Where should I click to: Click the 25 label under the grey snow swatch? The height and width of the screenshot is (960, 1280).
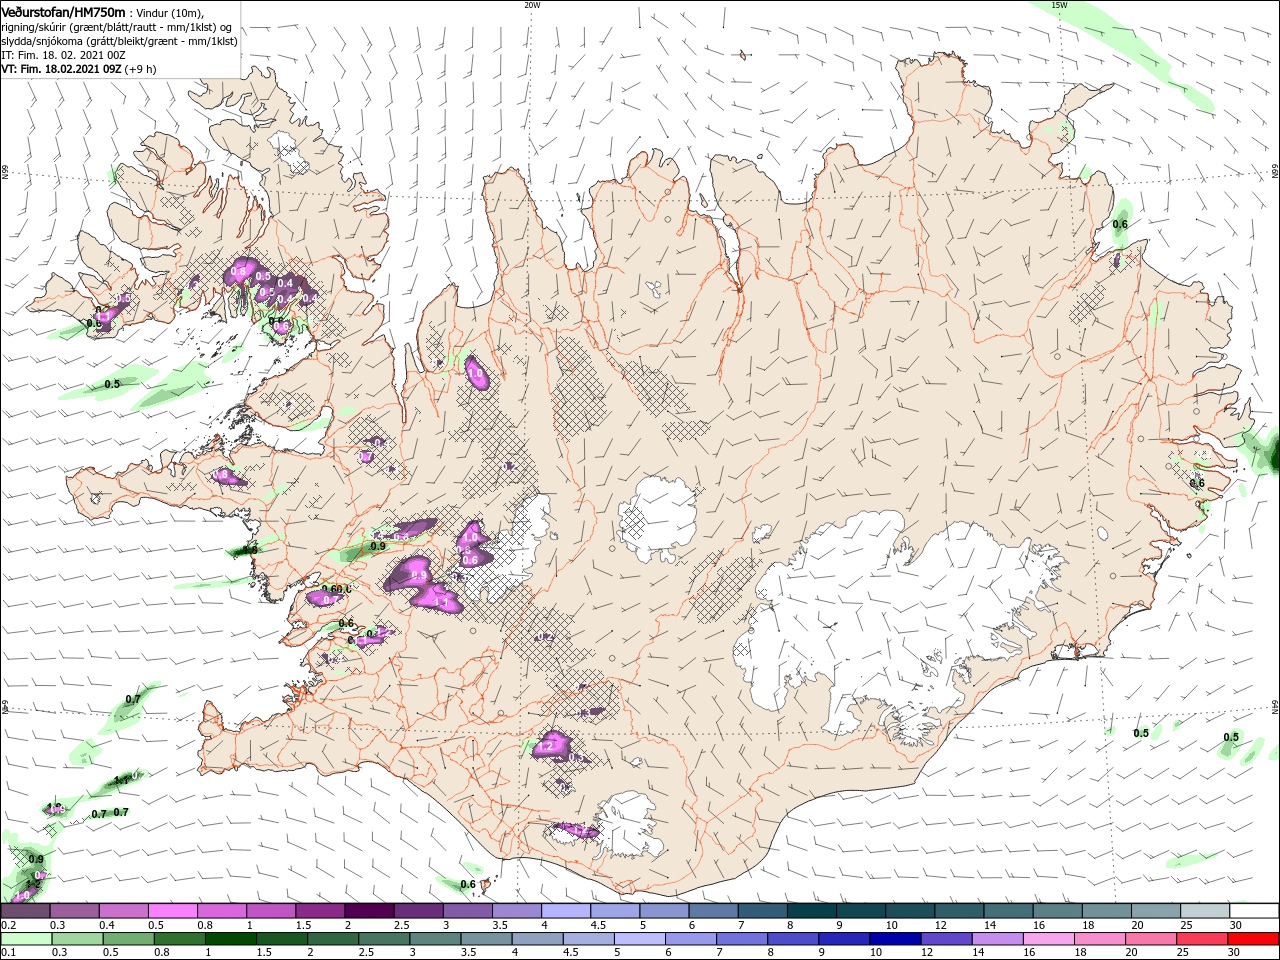click(x=1186, y=925)
